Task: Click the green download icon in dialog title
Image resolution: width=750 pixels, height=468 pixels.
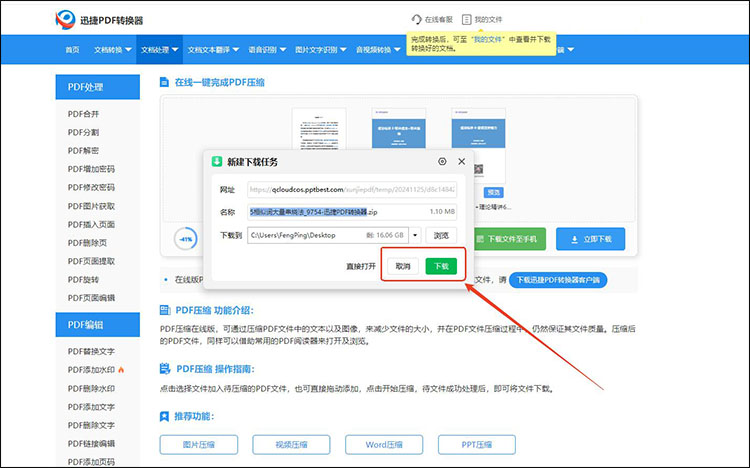Action: 217,162
